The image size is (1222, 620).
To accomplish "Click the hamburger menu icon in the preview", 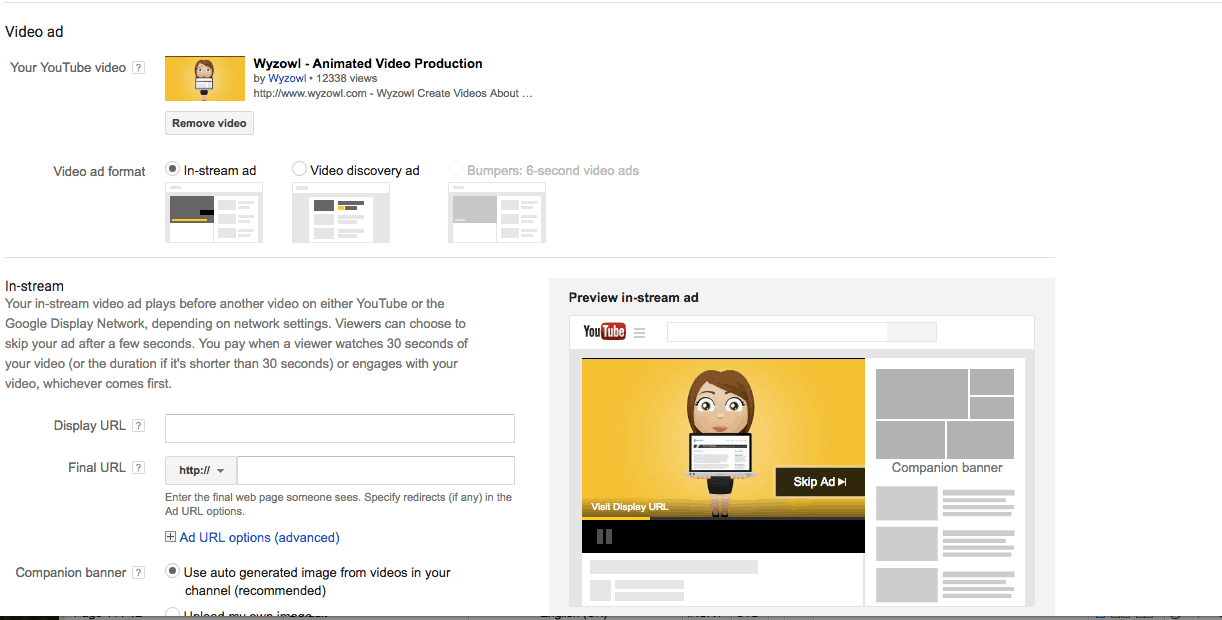I will tap(640, 333).
